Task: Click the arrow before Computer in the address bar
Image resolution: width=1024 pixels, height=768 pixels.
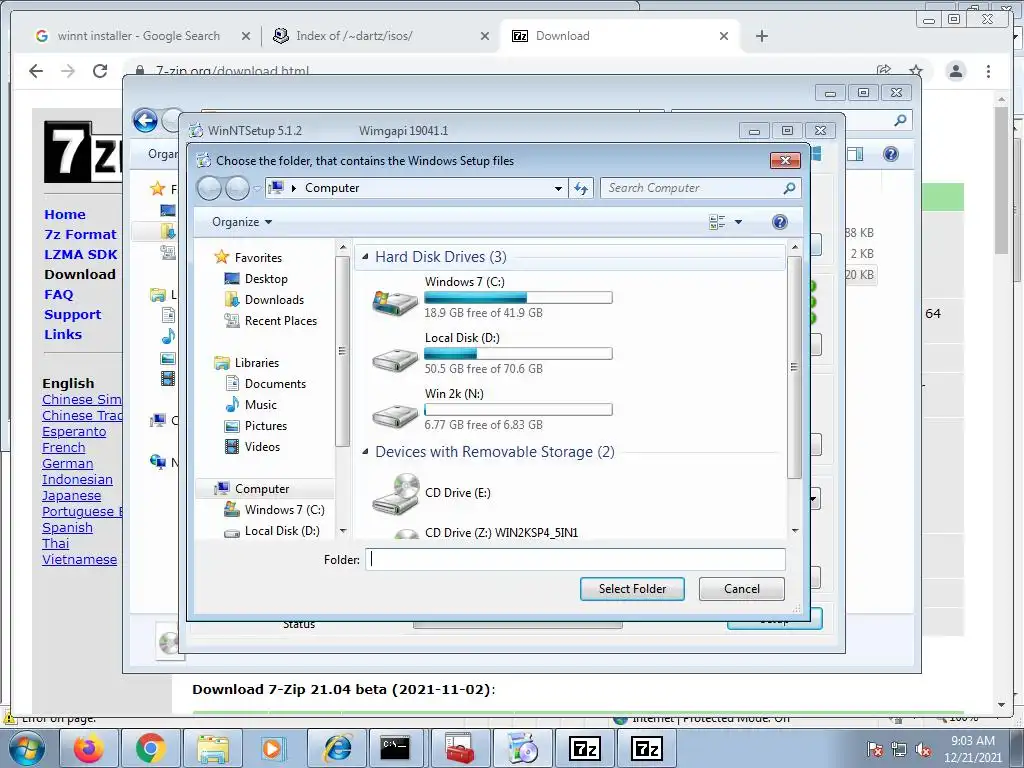Action: pos(294,188)
